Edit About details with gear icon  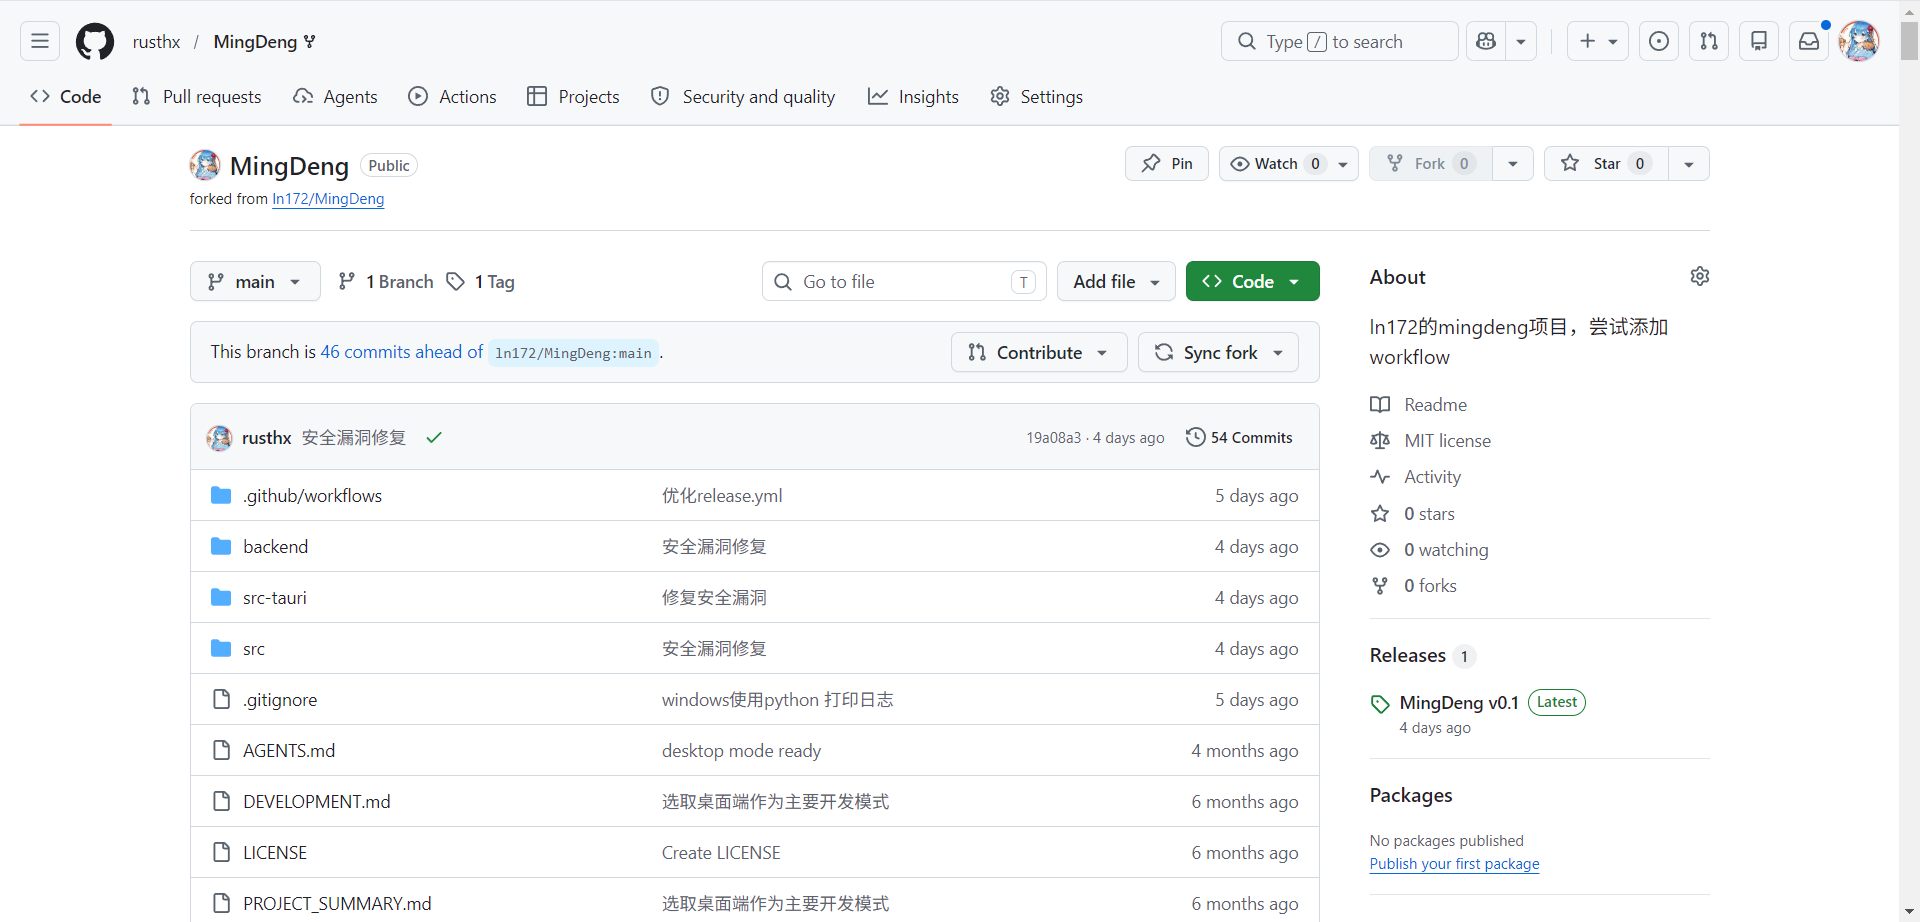(1699, 276)
